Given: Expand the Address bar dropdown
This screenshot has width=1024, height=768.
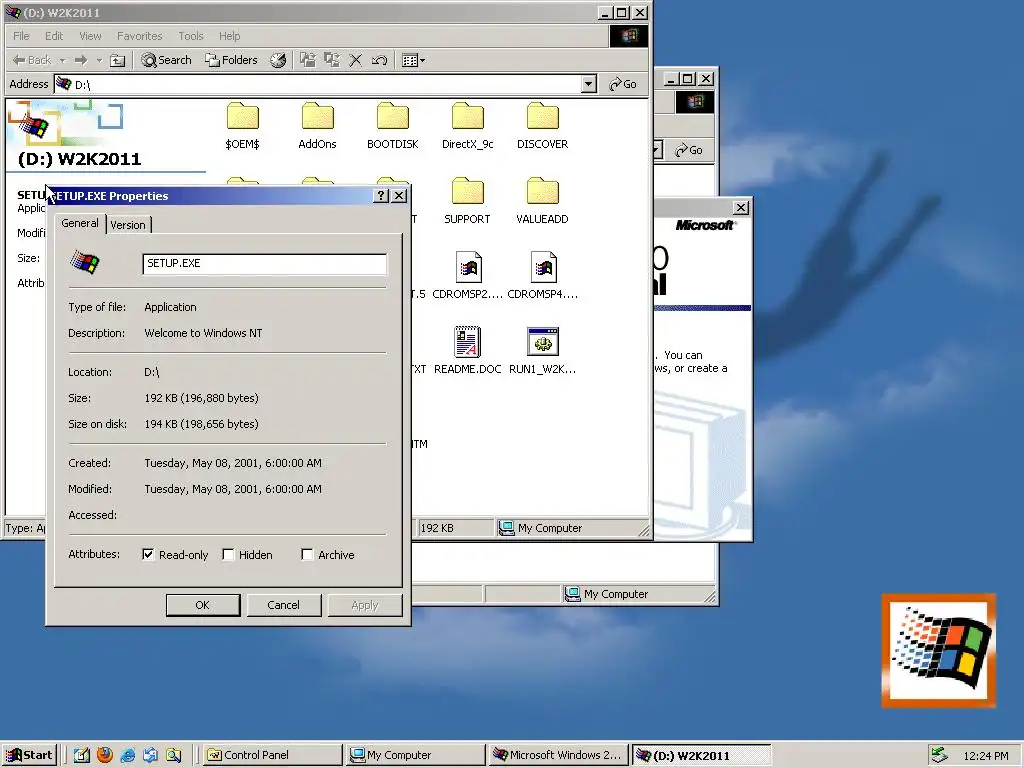Looking at the screenshot, I should [588, 84].
